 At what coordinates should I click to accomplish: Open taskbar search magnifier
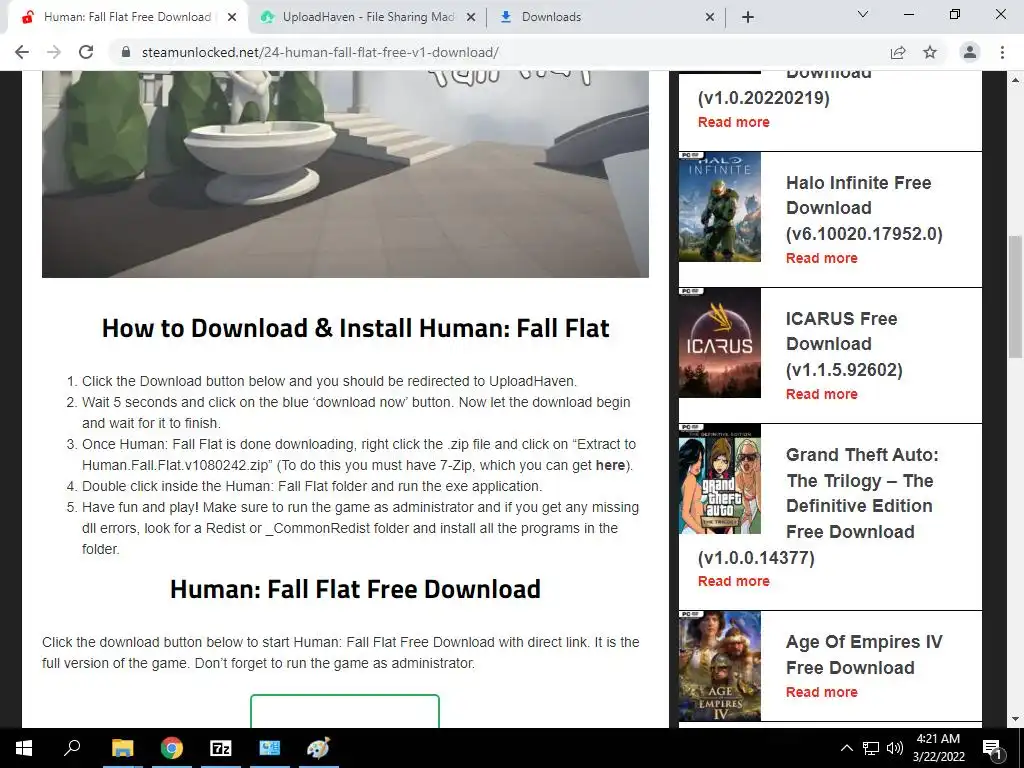pyautogui.click(x=72, y=747)
